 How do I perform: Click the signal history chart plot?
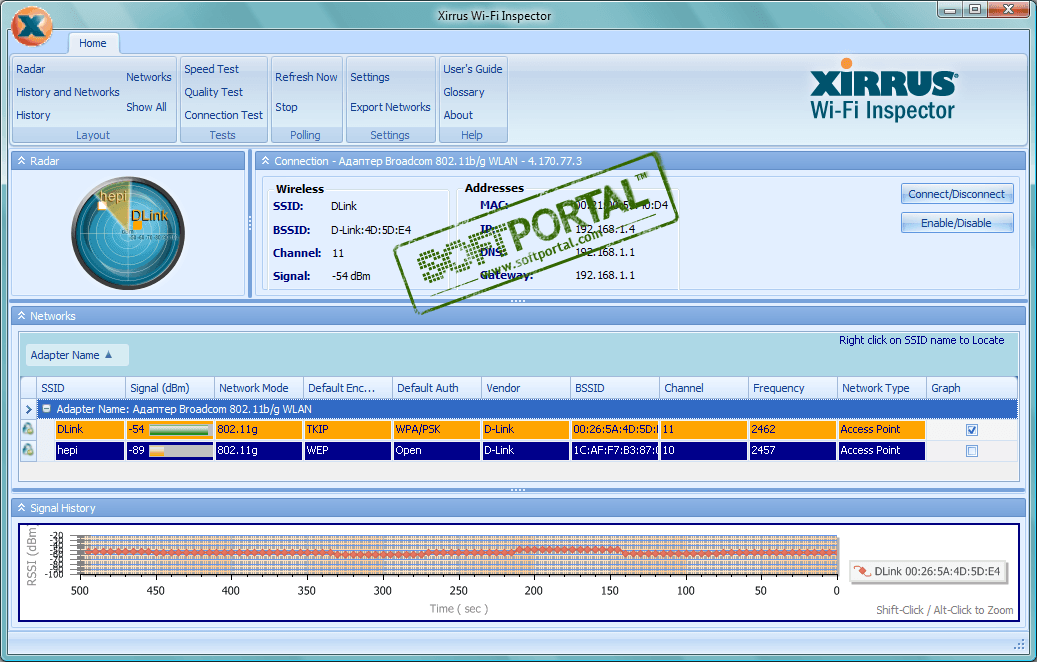click(x=458, y=554)
